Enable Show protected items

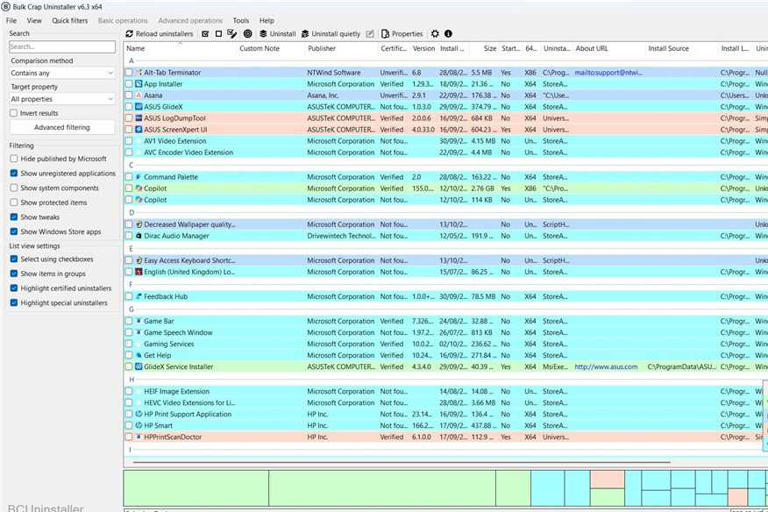(14, 202)
